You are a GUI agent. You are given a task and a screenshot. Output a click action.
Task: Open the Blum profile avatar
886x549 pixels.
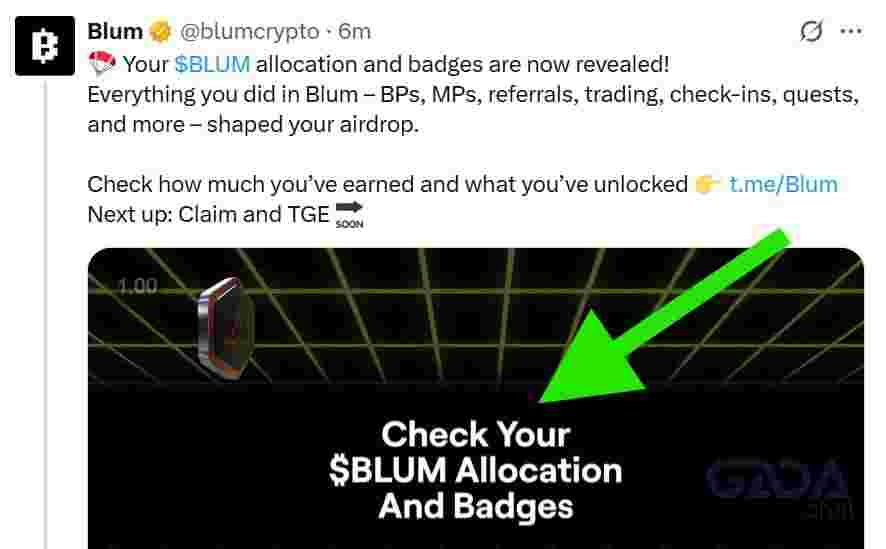coord(45,46)
